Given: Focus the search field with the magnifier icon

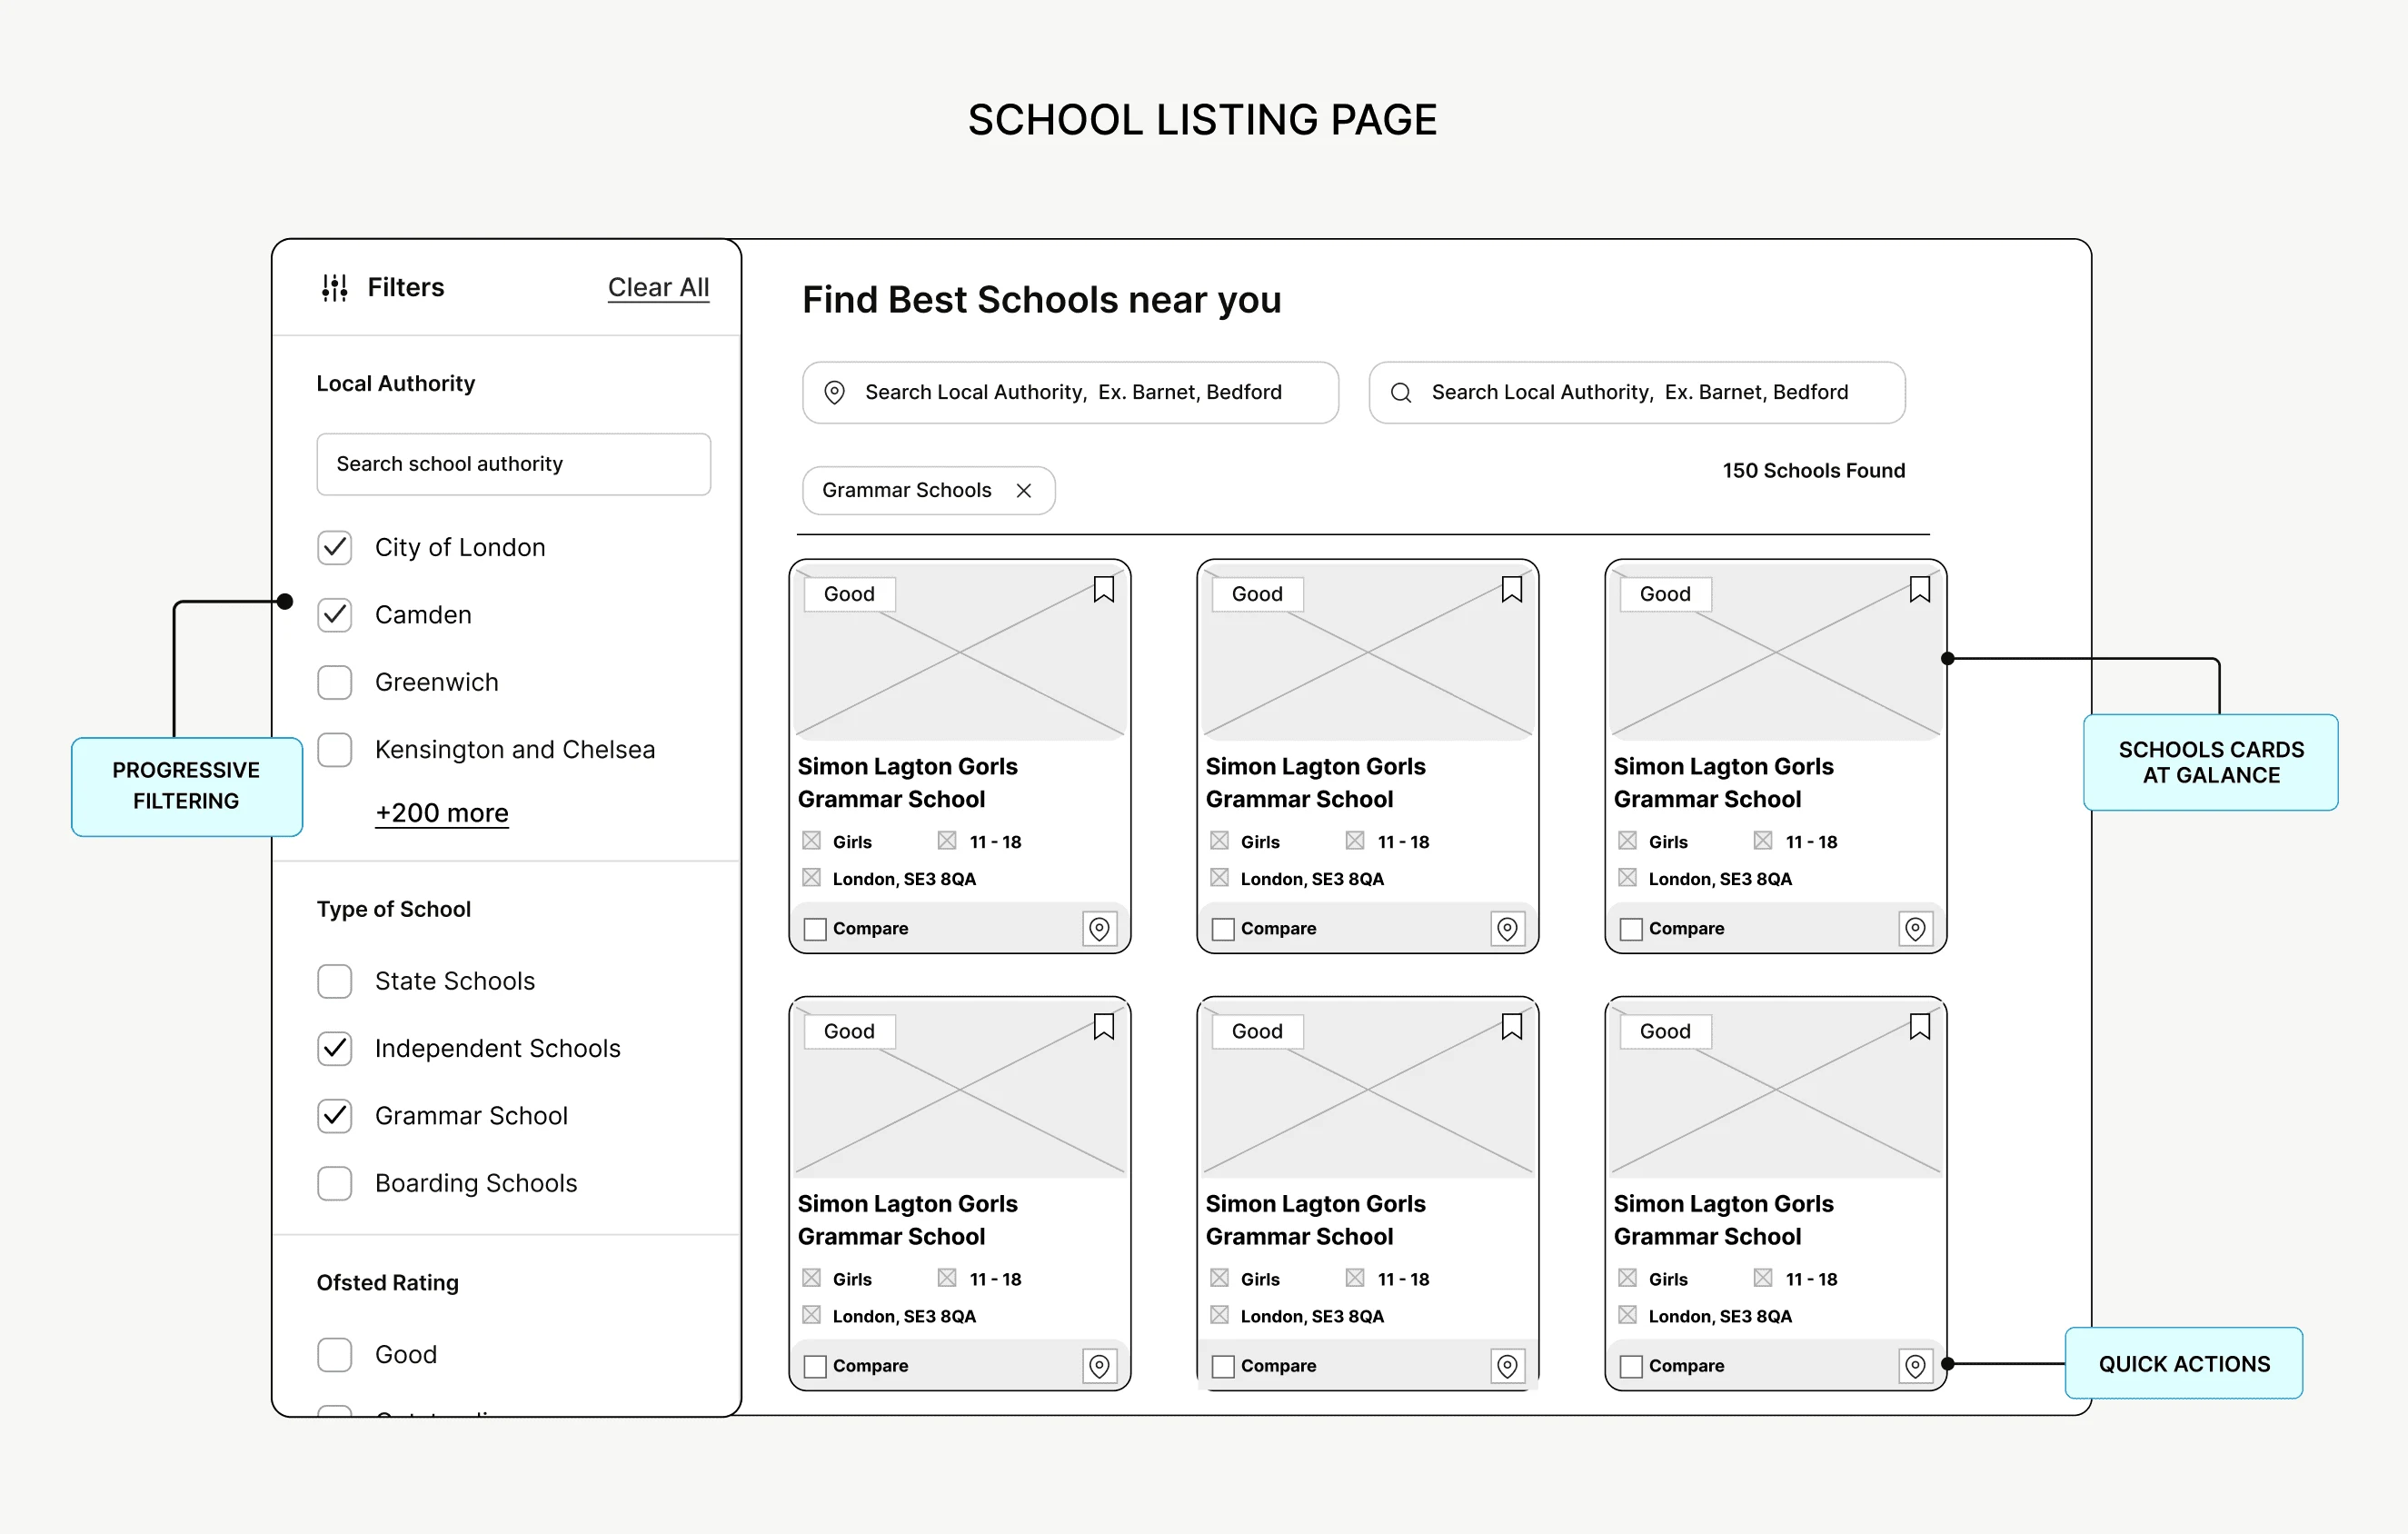Looking at the screenshot, I should (1637, 393).
